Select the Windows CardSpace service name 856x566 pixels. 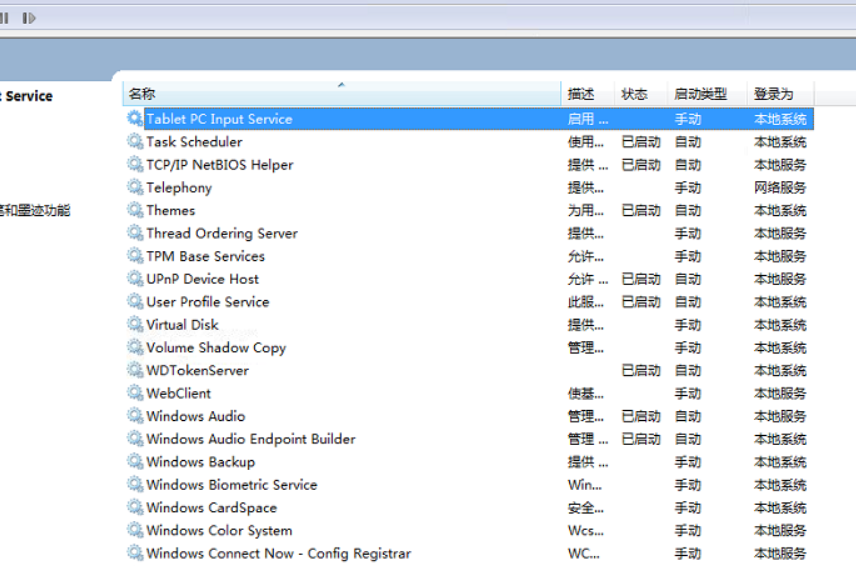tap(211, 508)
